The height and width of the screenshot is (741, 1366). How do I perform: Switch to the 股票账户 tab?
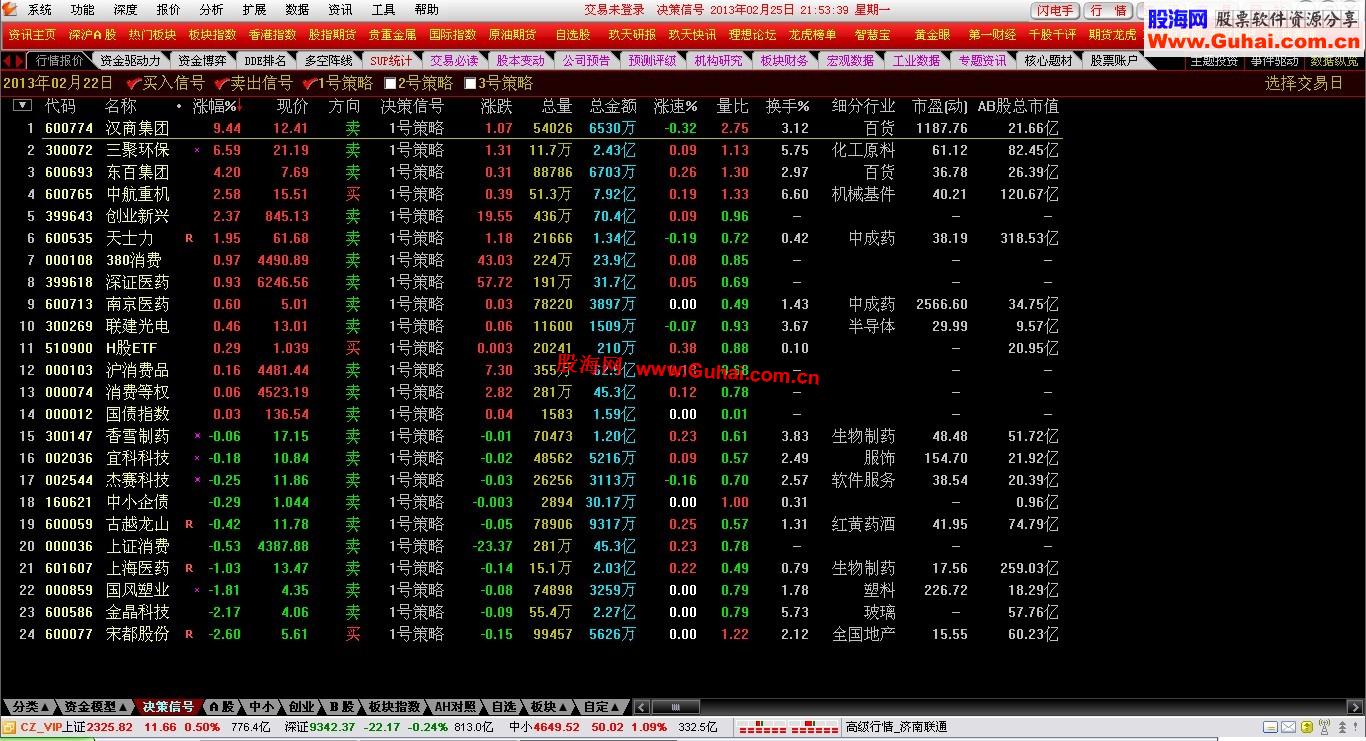point(1113,61)
